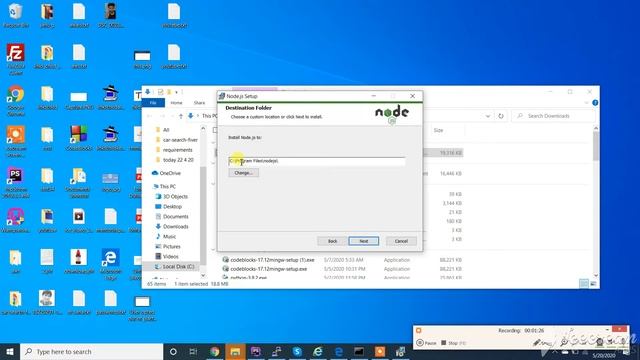Open Skype from the taskbar
This screenshot has width=640, height=360.
coord(297,351)
